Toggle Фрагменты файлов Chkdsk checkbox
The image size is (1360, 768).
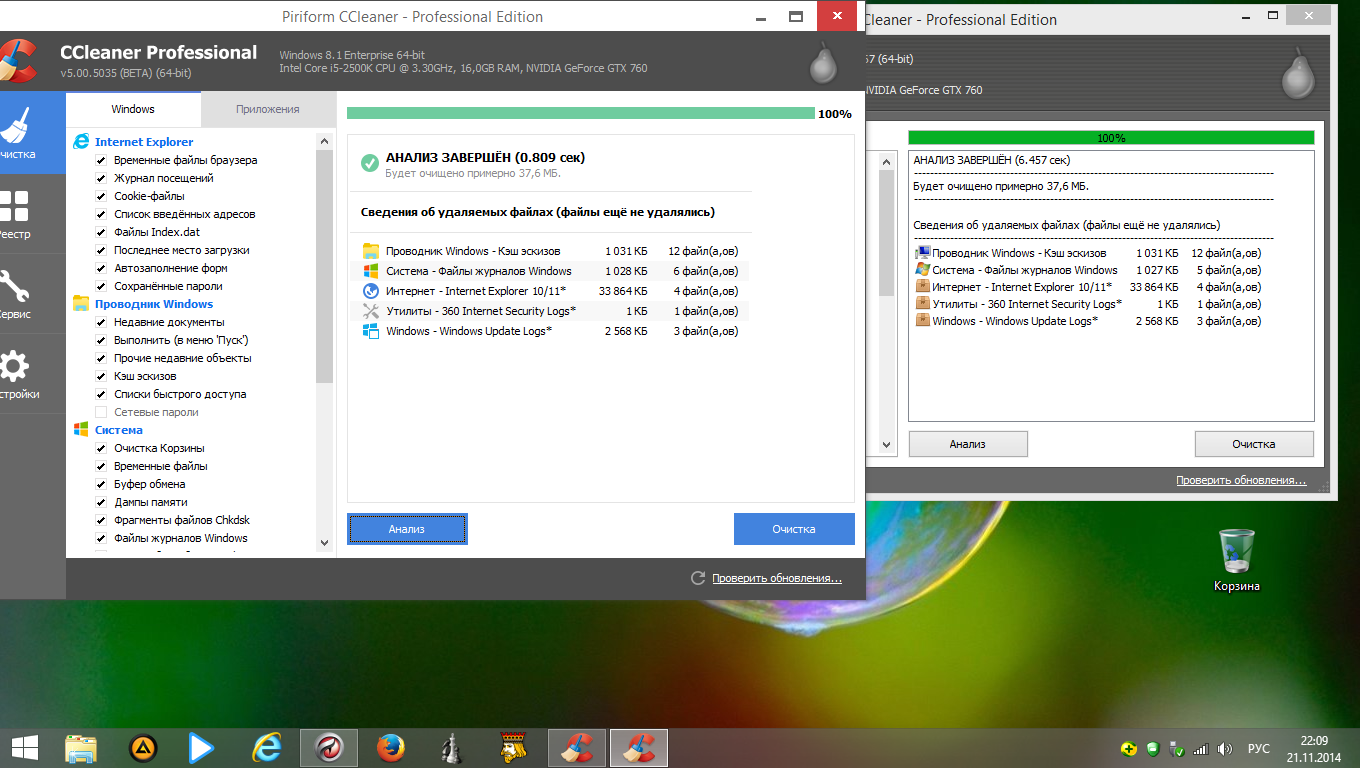[101, 520]
